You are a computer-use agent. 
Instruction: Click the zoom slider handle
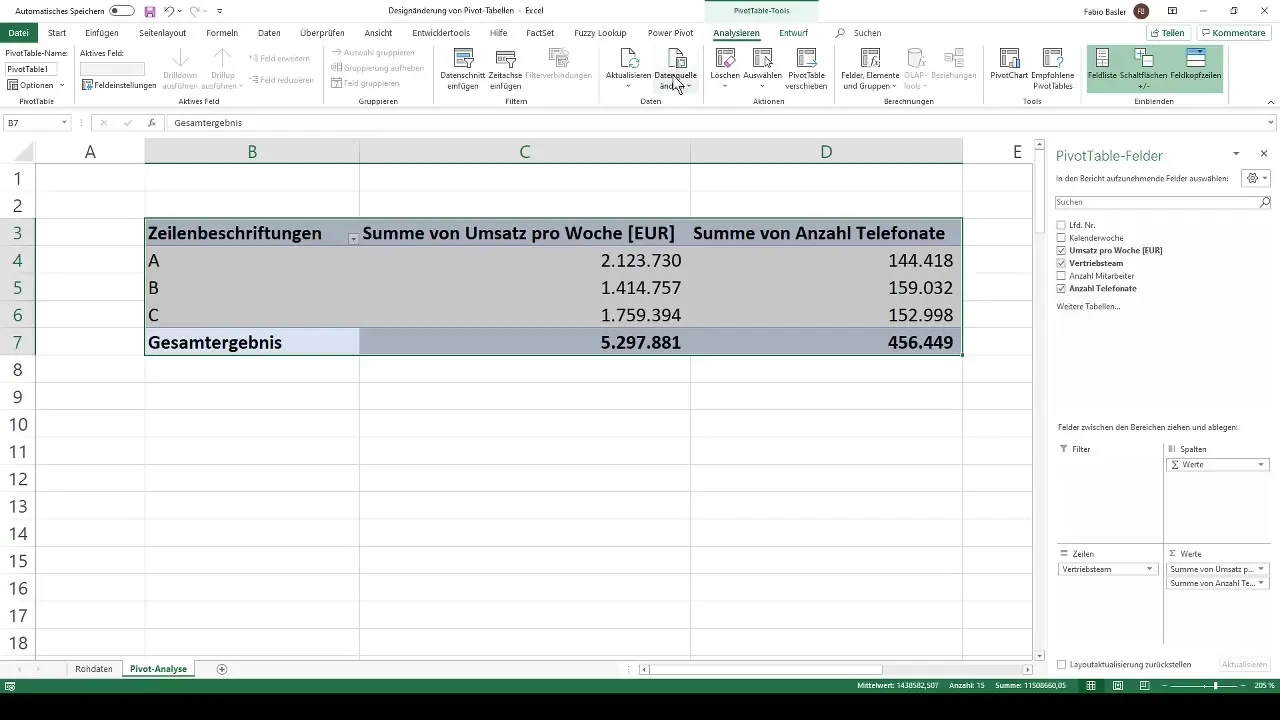click(1215, 686)
